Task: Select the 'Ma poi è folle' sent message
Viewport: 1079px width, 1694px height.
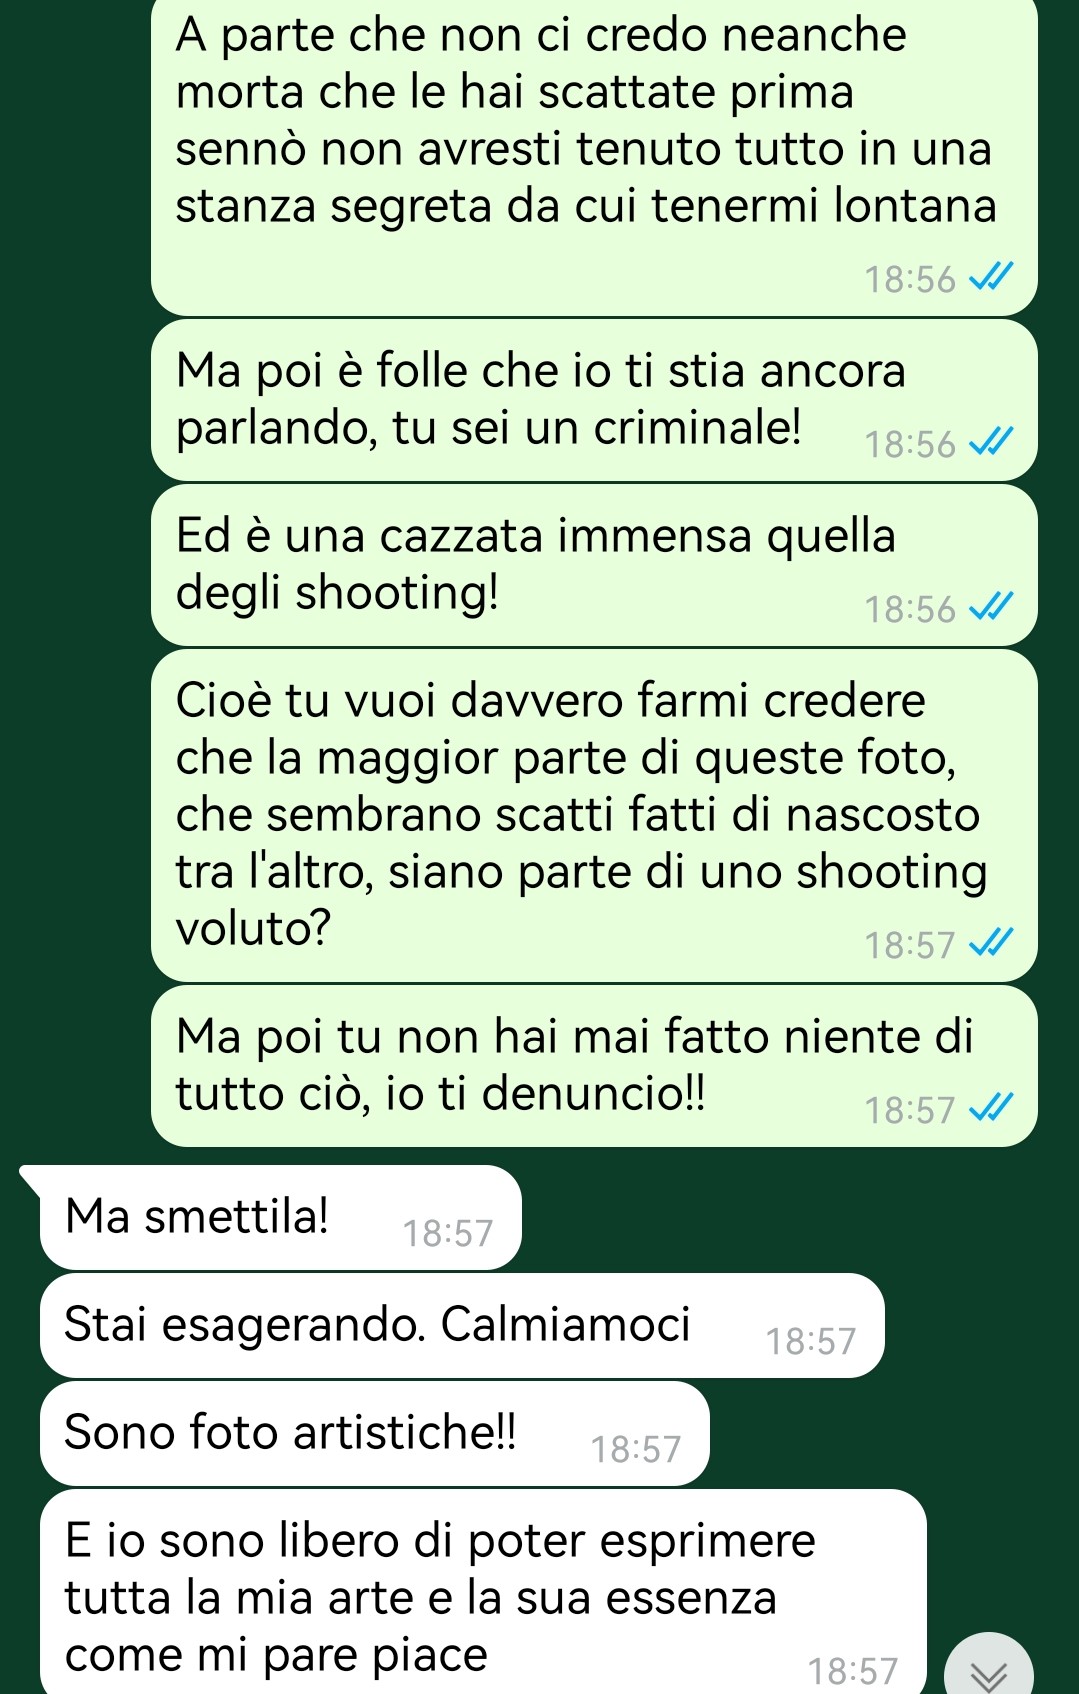Action: click(594, 400)
